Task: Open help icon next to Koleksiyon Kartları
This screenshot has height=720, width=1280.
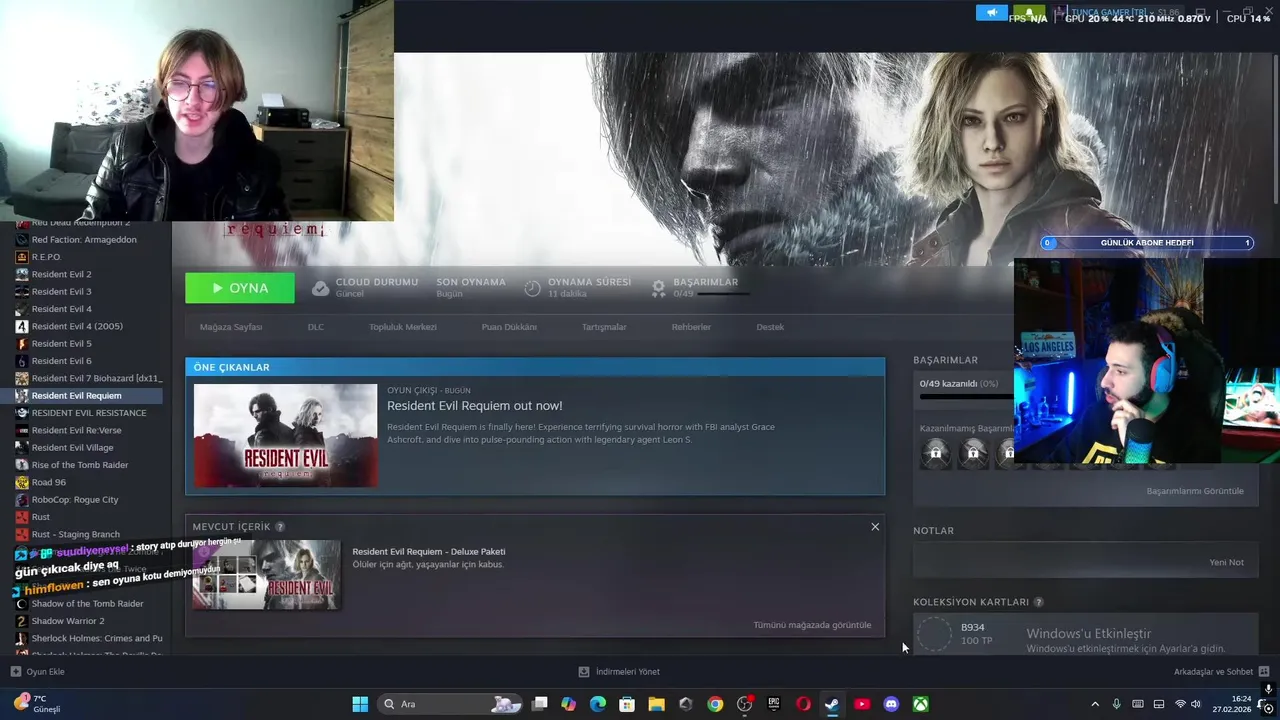Action: (x=1038, y=602)
